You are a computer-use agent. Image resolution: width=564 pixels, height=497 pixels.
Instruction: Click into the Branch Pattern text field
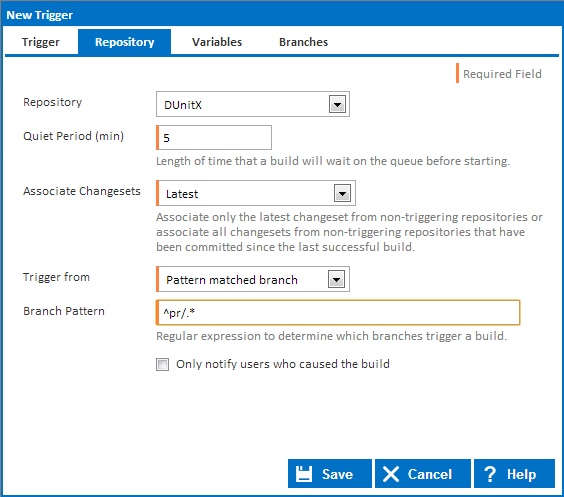click(338, 313)
